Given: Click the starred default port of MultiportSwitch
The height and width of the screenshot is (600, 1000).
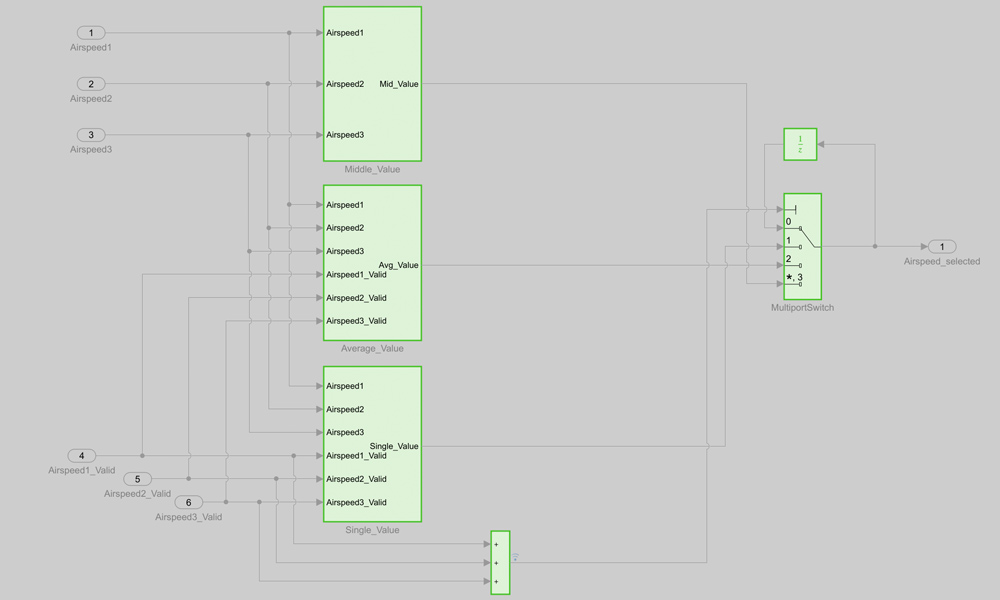Looking at the screenshot, I should click(x=793, y=277).
